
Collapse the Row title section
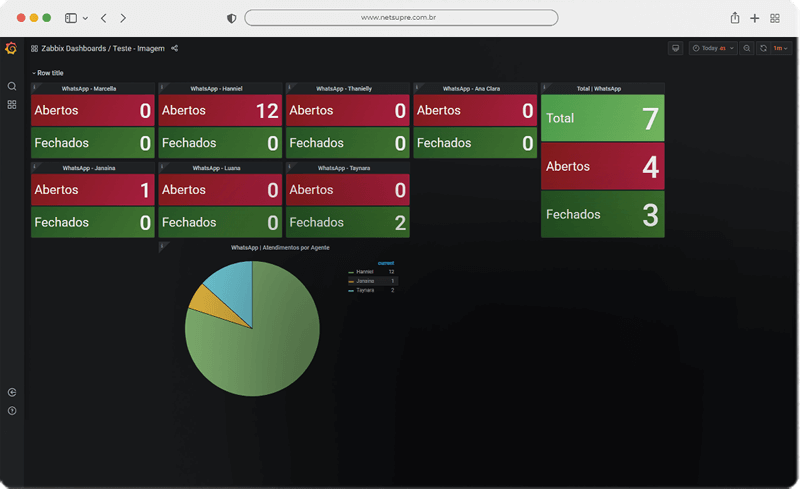click(x=48, y=73)
